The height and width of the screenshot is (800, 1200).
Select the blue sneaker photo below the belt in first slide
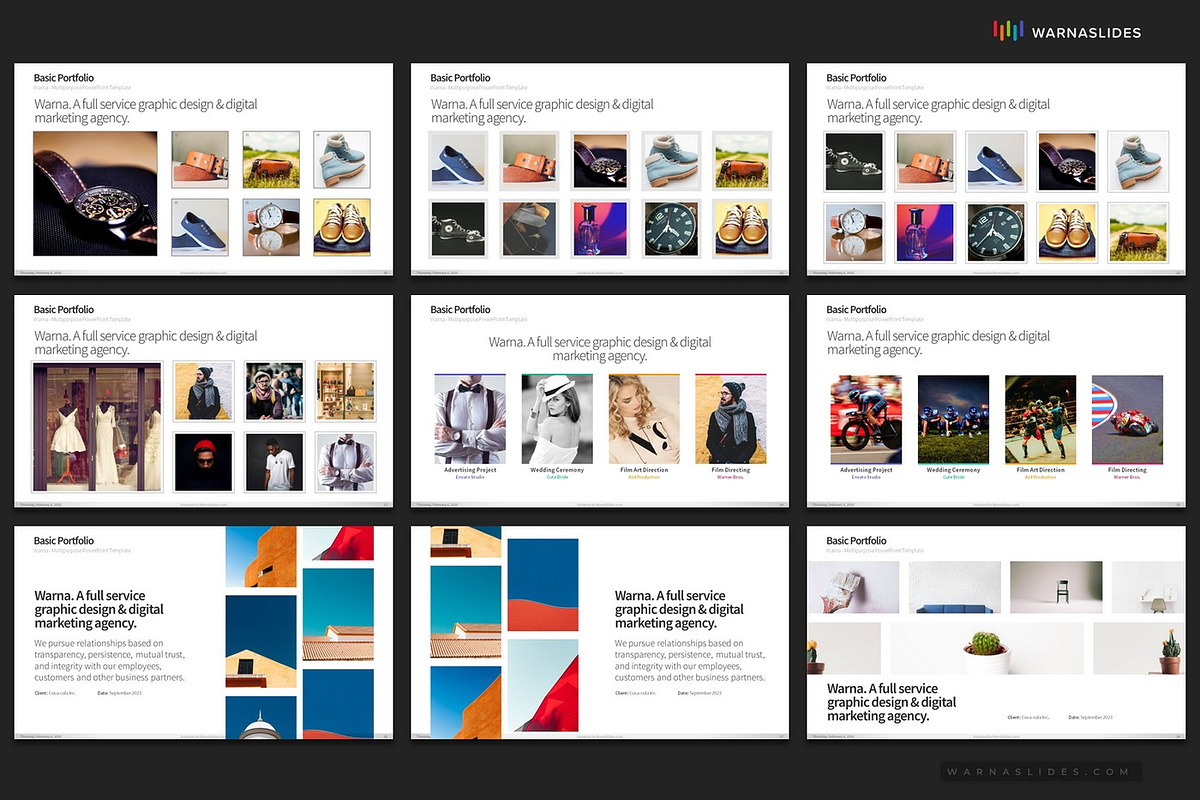tap(200, 228)
